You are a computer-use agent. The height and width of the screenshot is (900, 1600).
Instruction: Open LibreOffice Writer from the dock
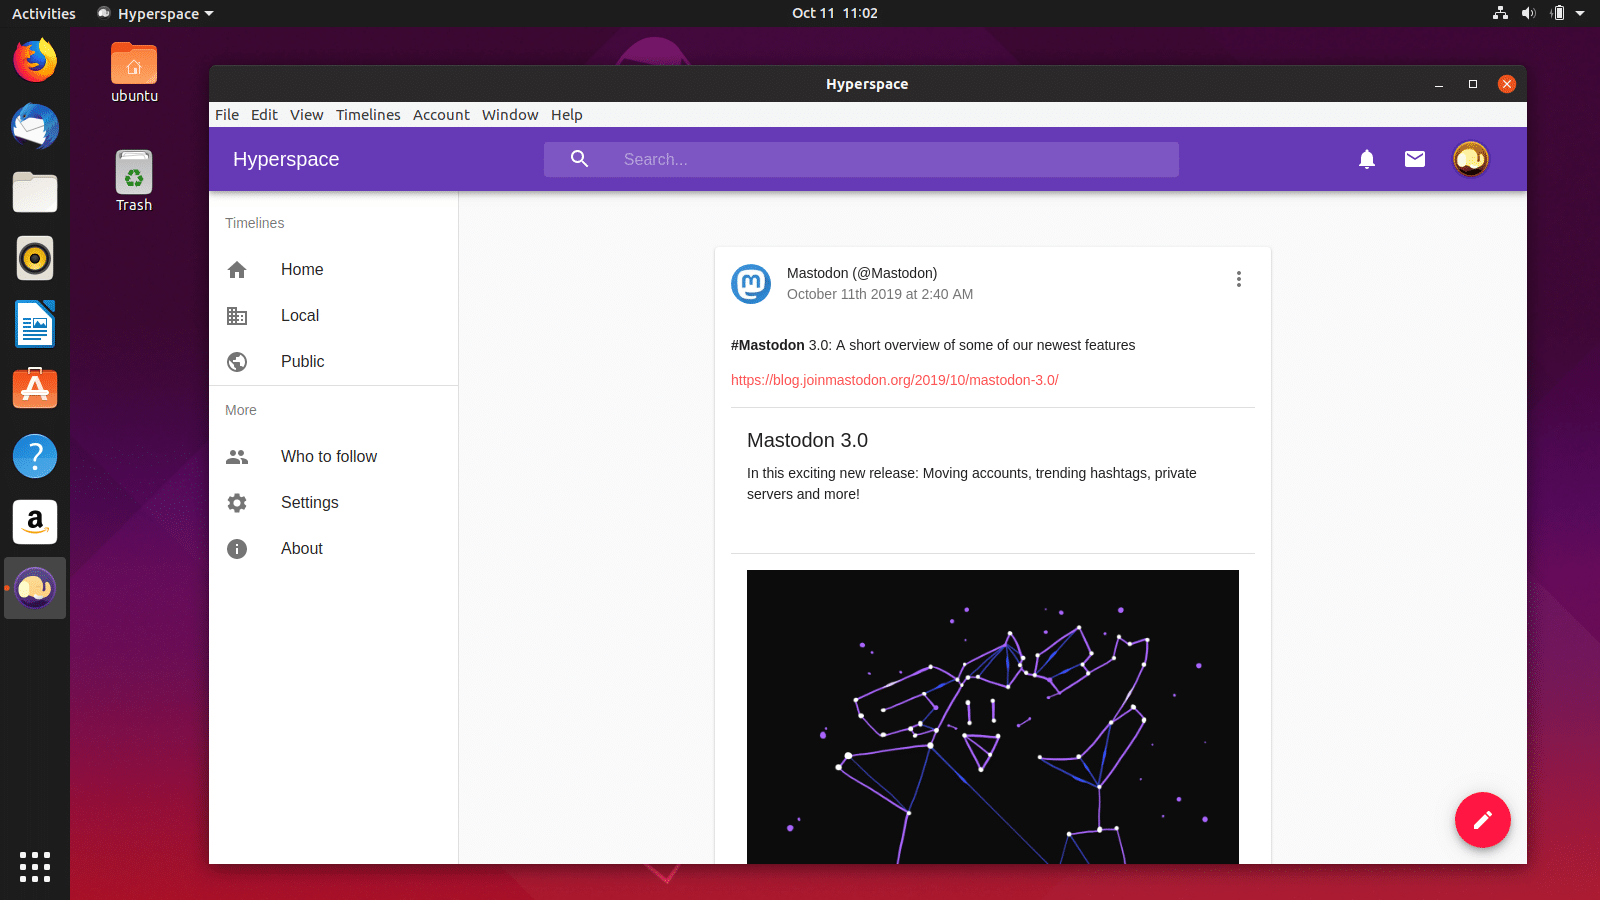click(35, 324)
